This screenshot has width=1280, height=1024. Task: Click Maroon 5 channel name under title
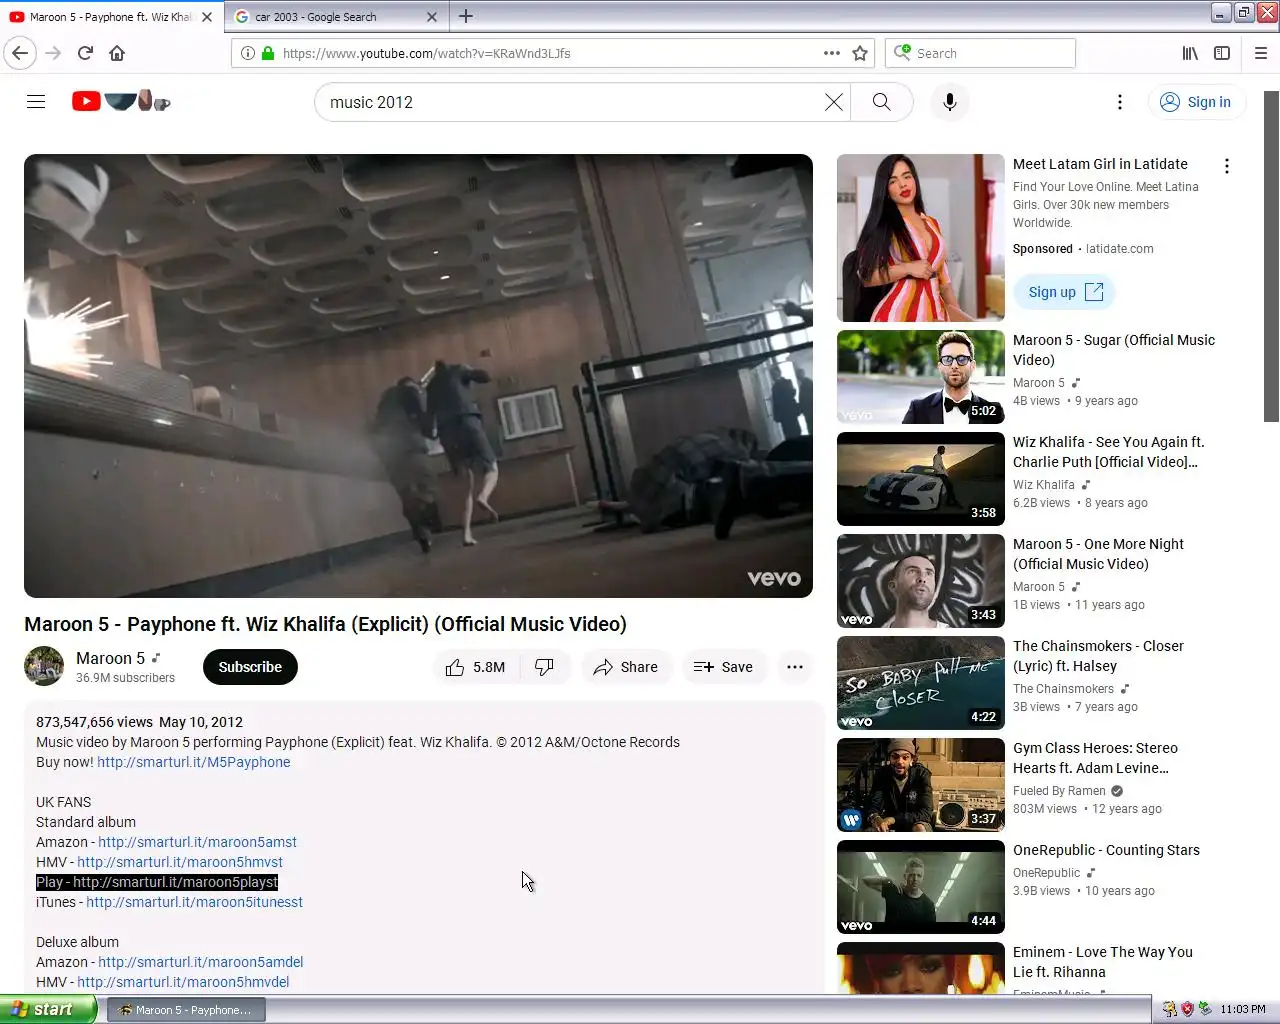pyautogui.click(x=110, y=658)
